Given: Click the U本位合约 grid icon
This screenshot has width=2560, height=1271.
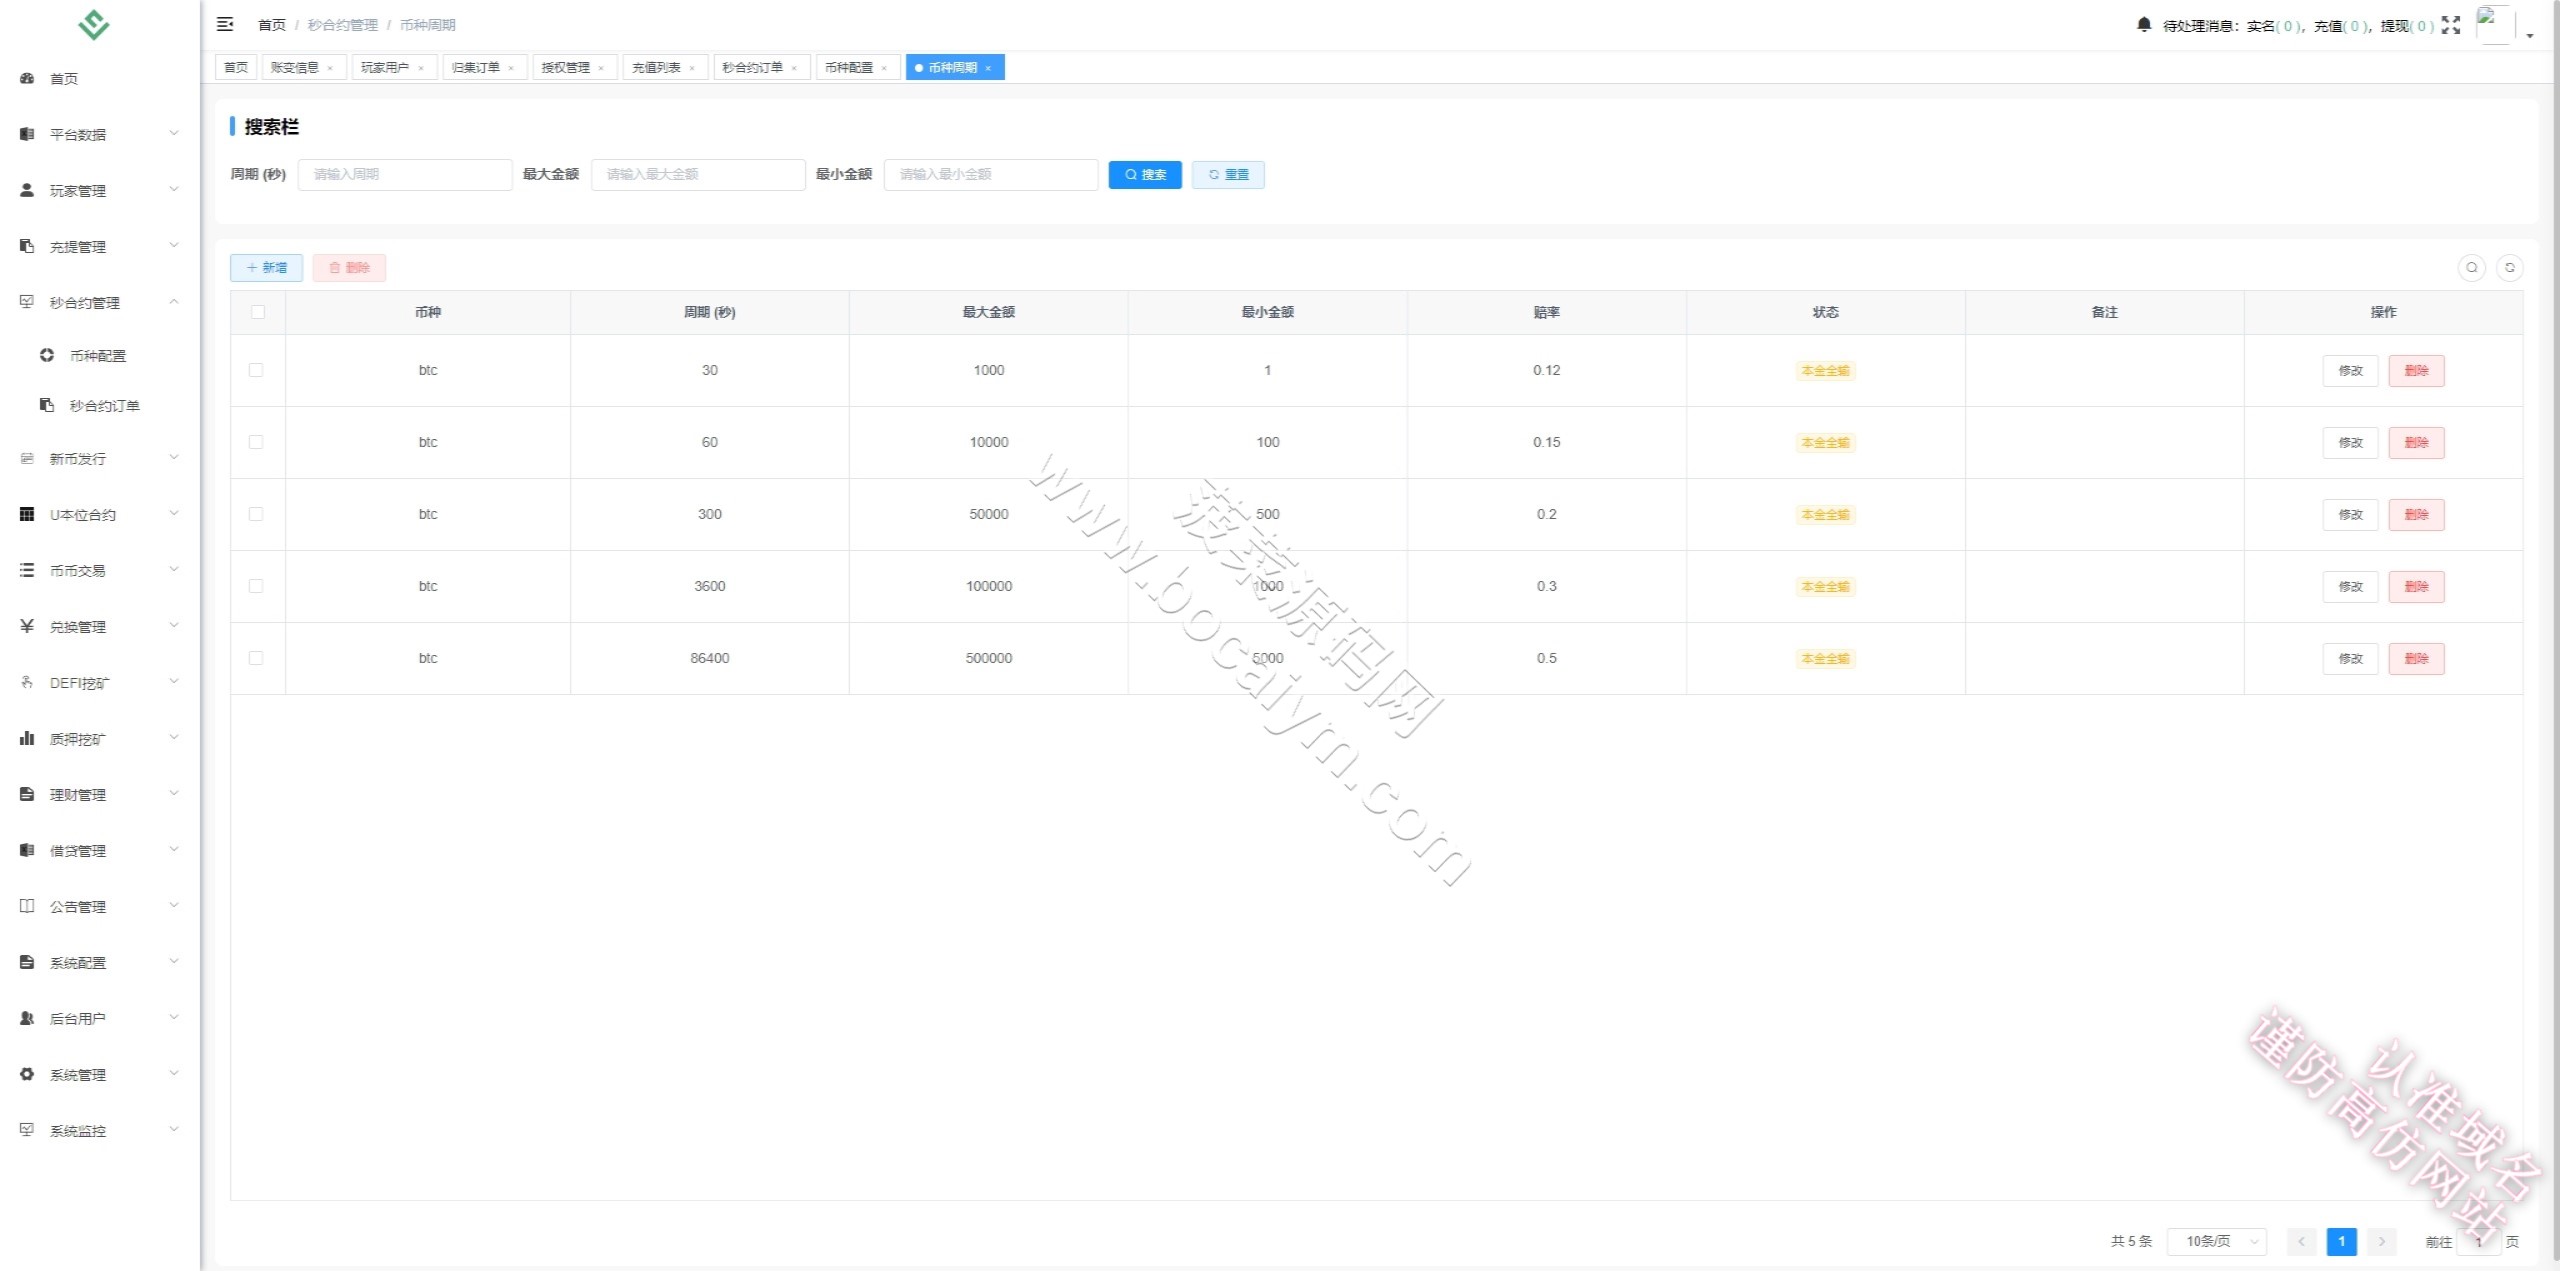Looking at the screenshot, I should point(27,514).
